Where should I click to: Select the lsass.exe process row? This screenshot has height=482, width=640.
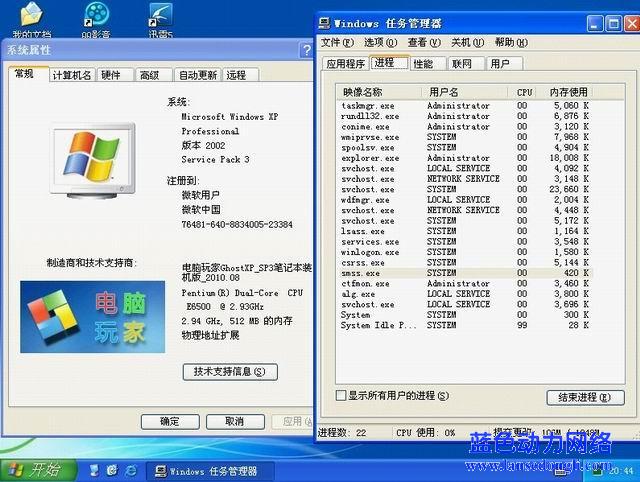(x=465, y=231)
